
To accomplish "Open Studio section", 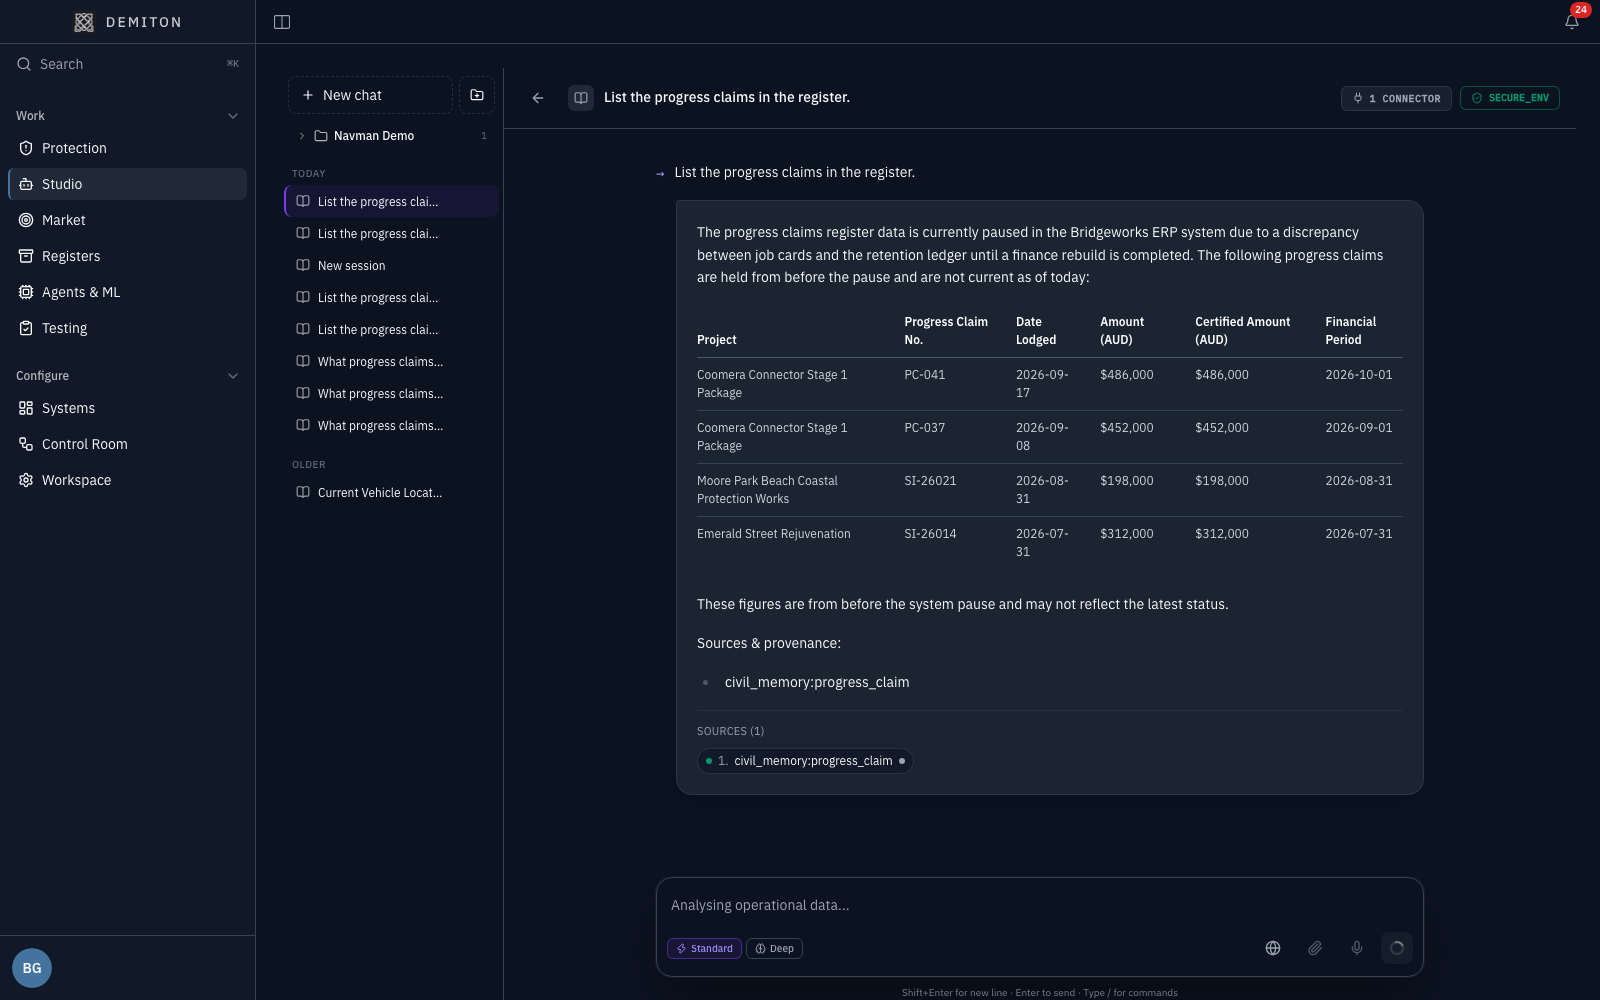I will [127, 184].
